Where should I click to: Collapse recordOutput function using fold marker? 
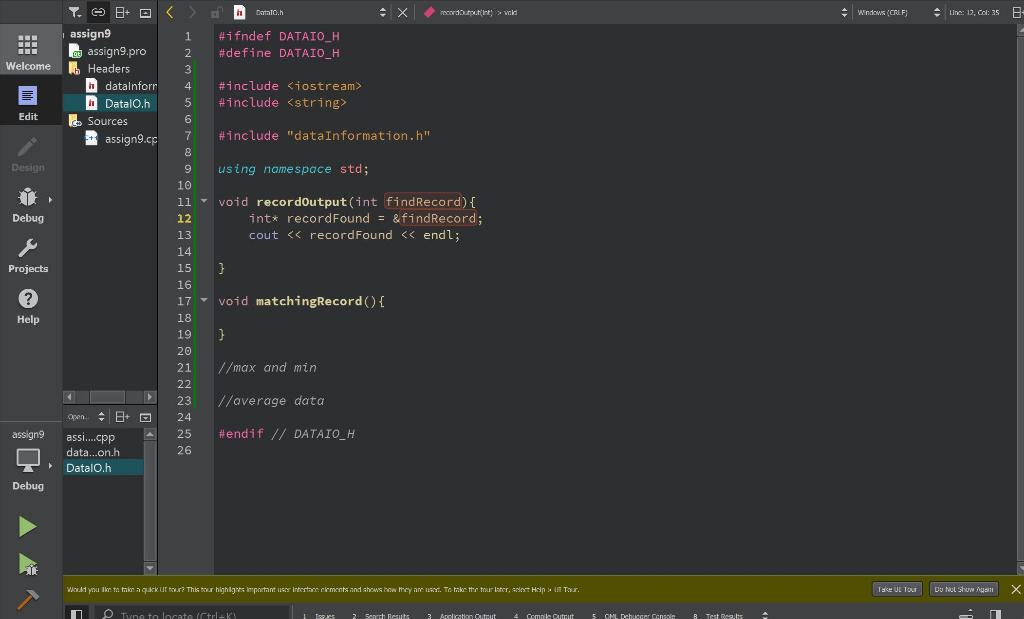pos(203,201)
